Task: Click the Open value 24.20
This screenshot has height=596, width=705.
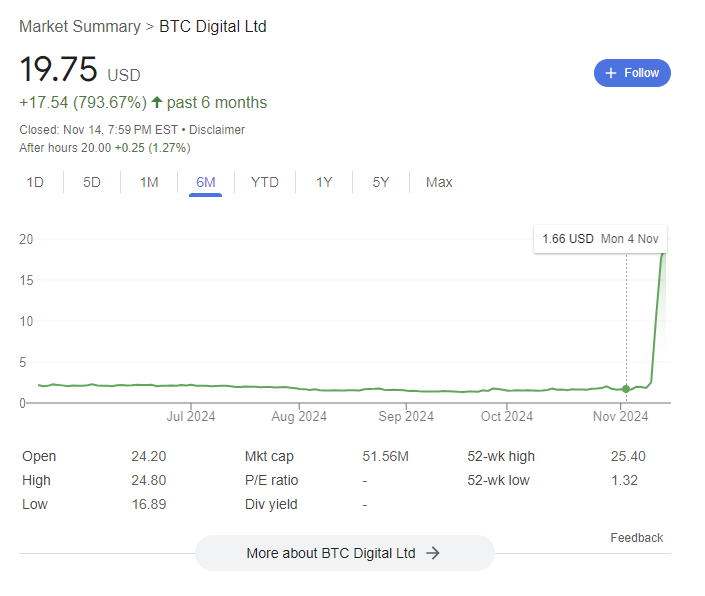Action: coord(149,456)
